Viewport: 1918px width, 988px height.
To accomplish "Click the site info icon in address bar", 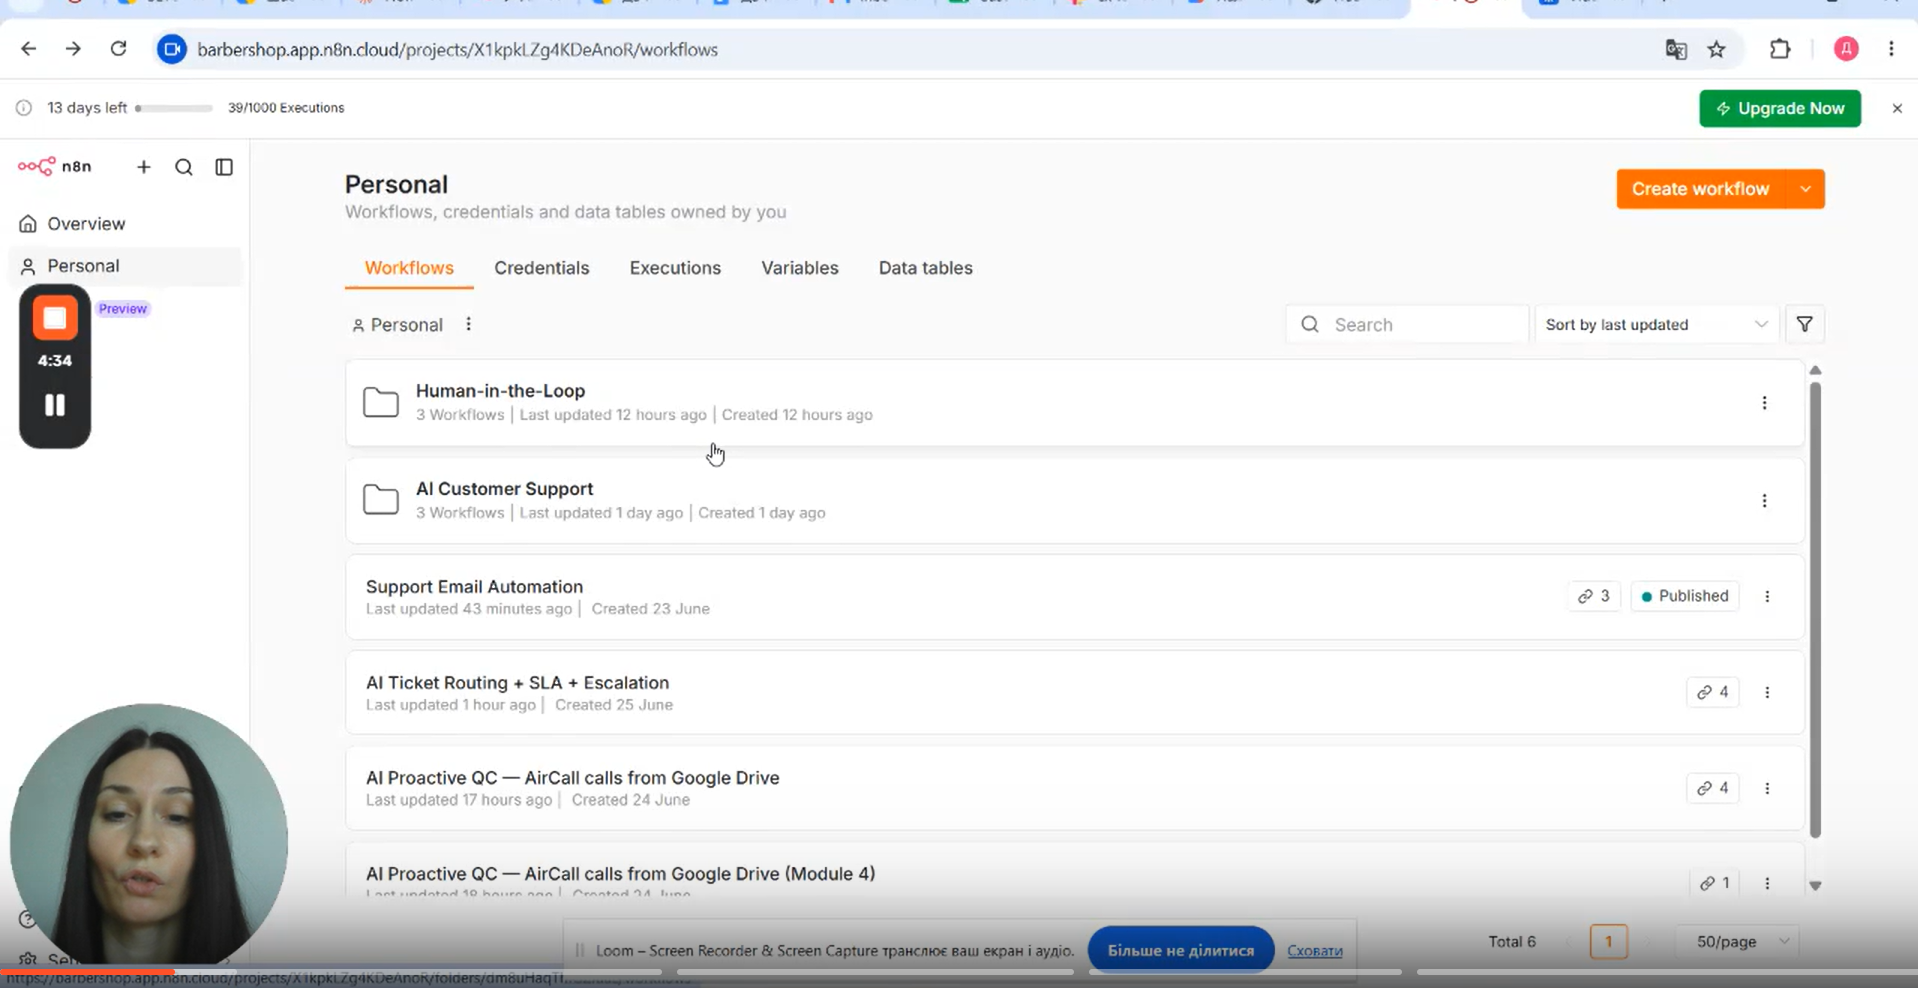I will click(172, 49).
